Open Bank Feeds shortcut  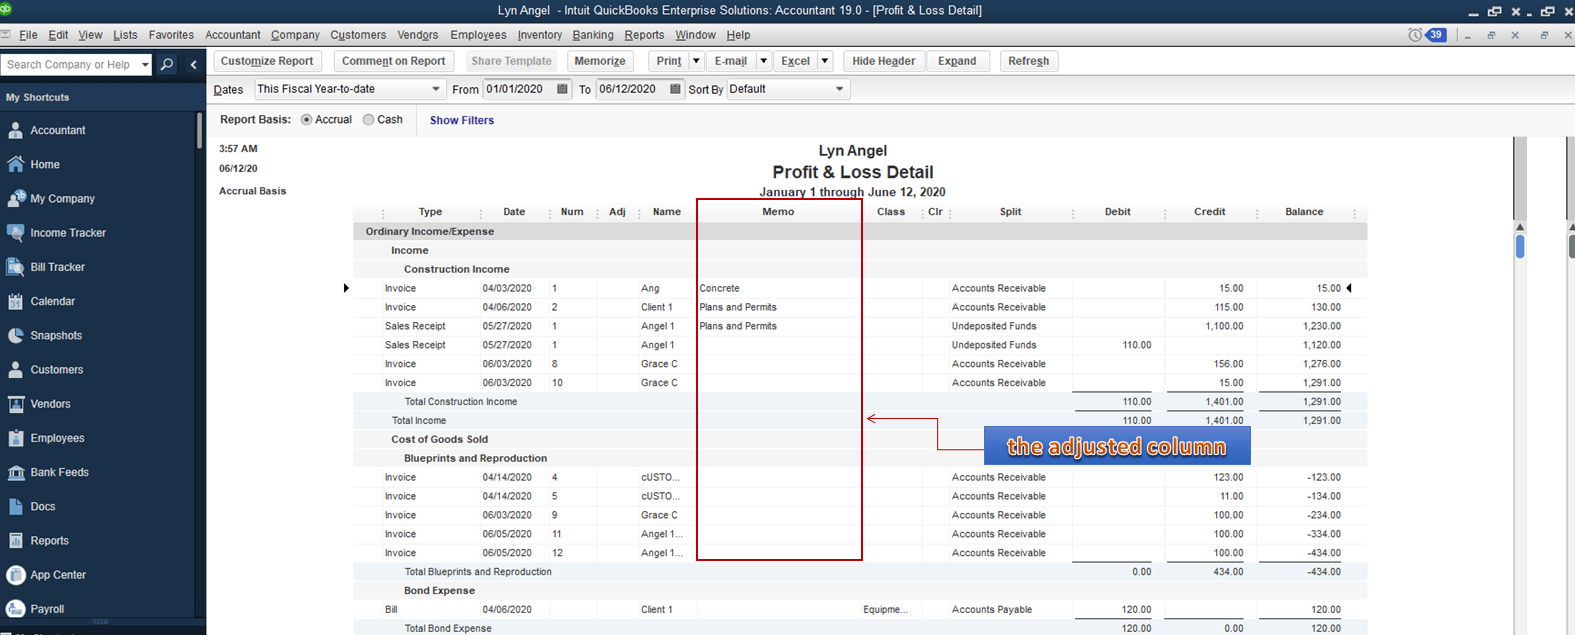[x=59, y=472]
